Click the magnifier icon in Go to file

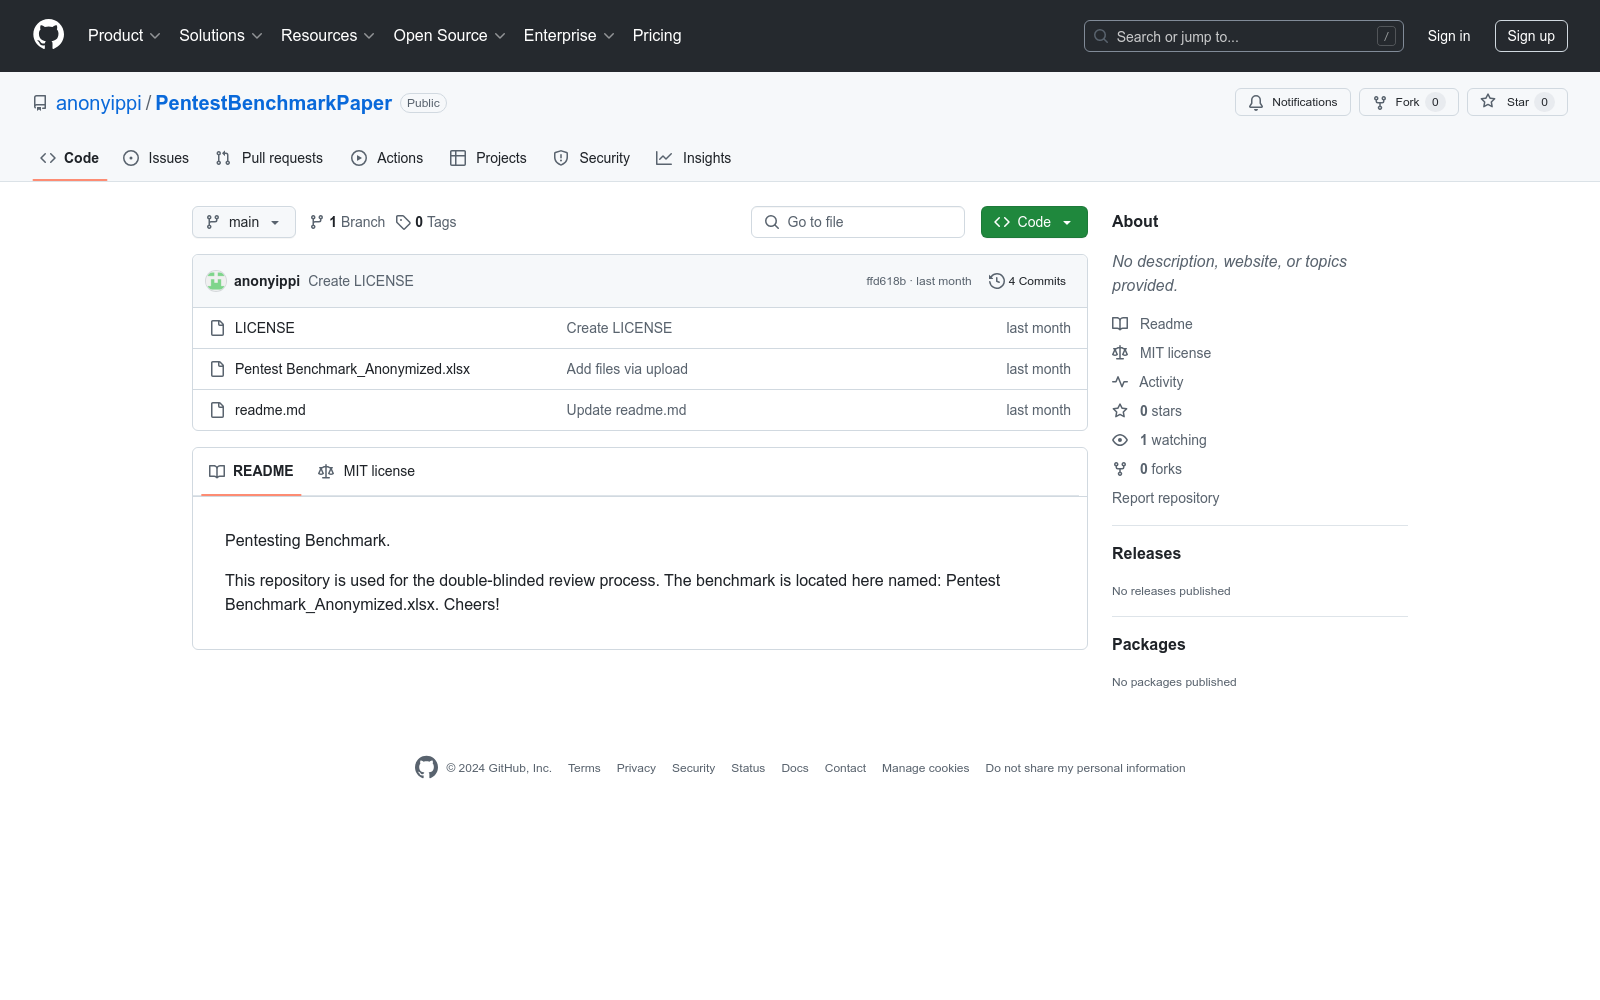point(772,222)
